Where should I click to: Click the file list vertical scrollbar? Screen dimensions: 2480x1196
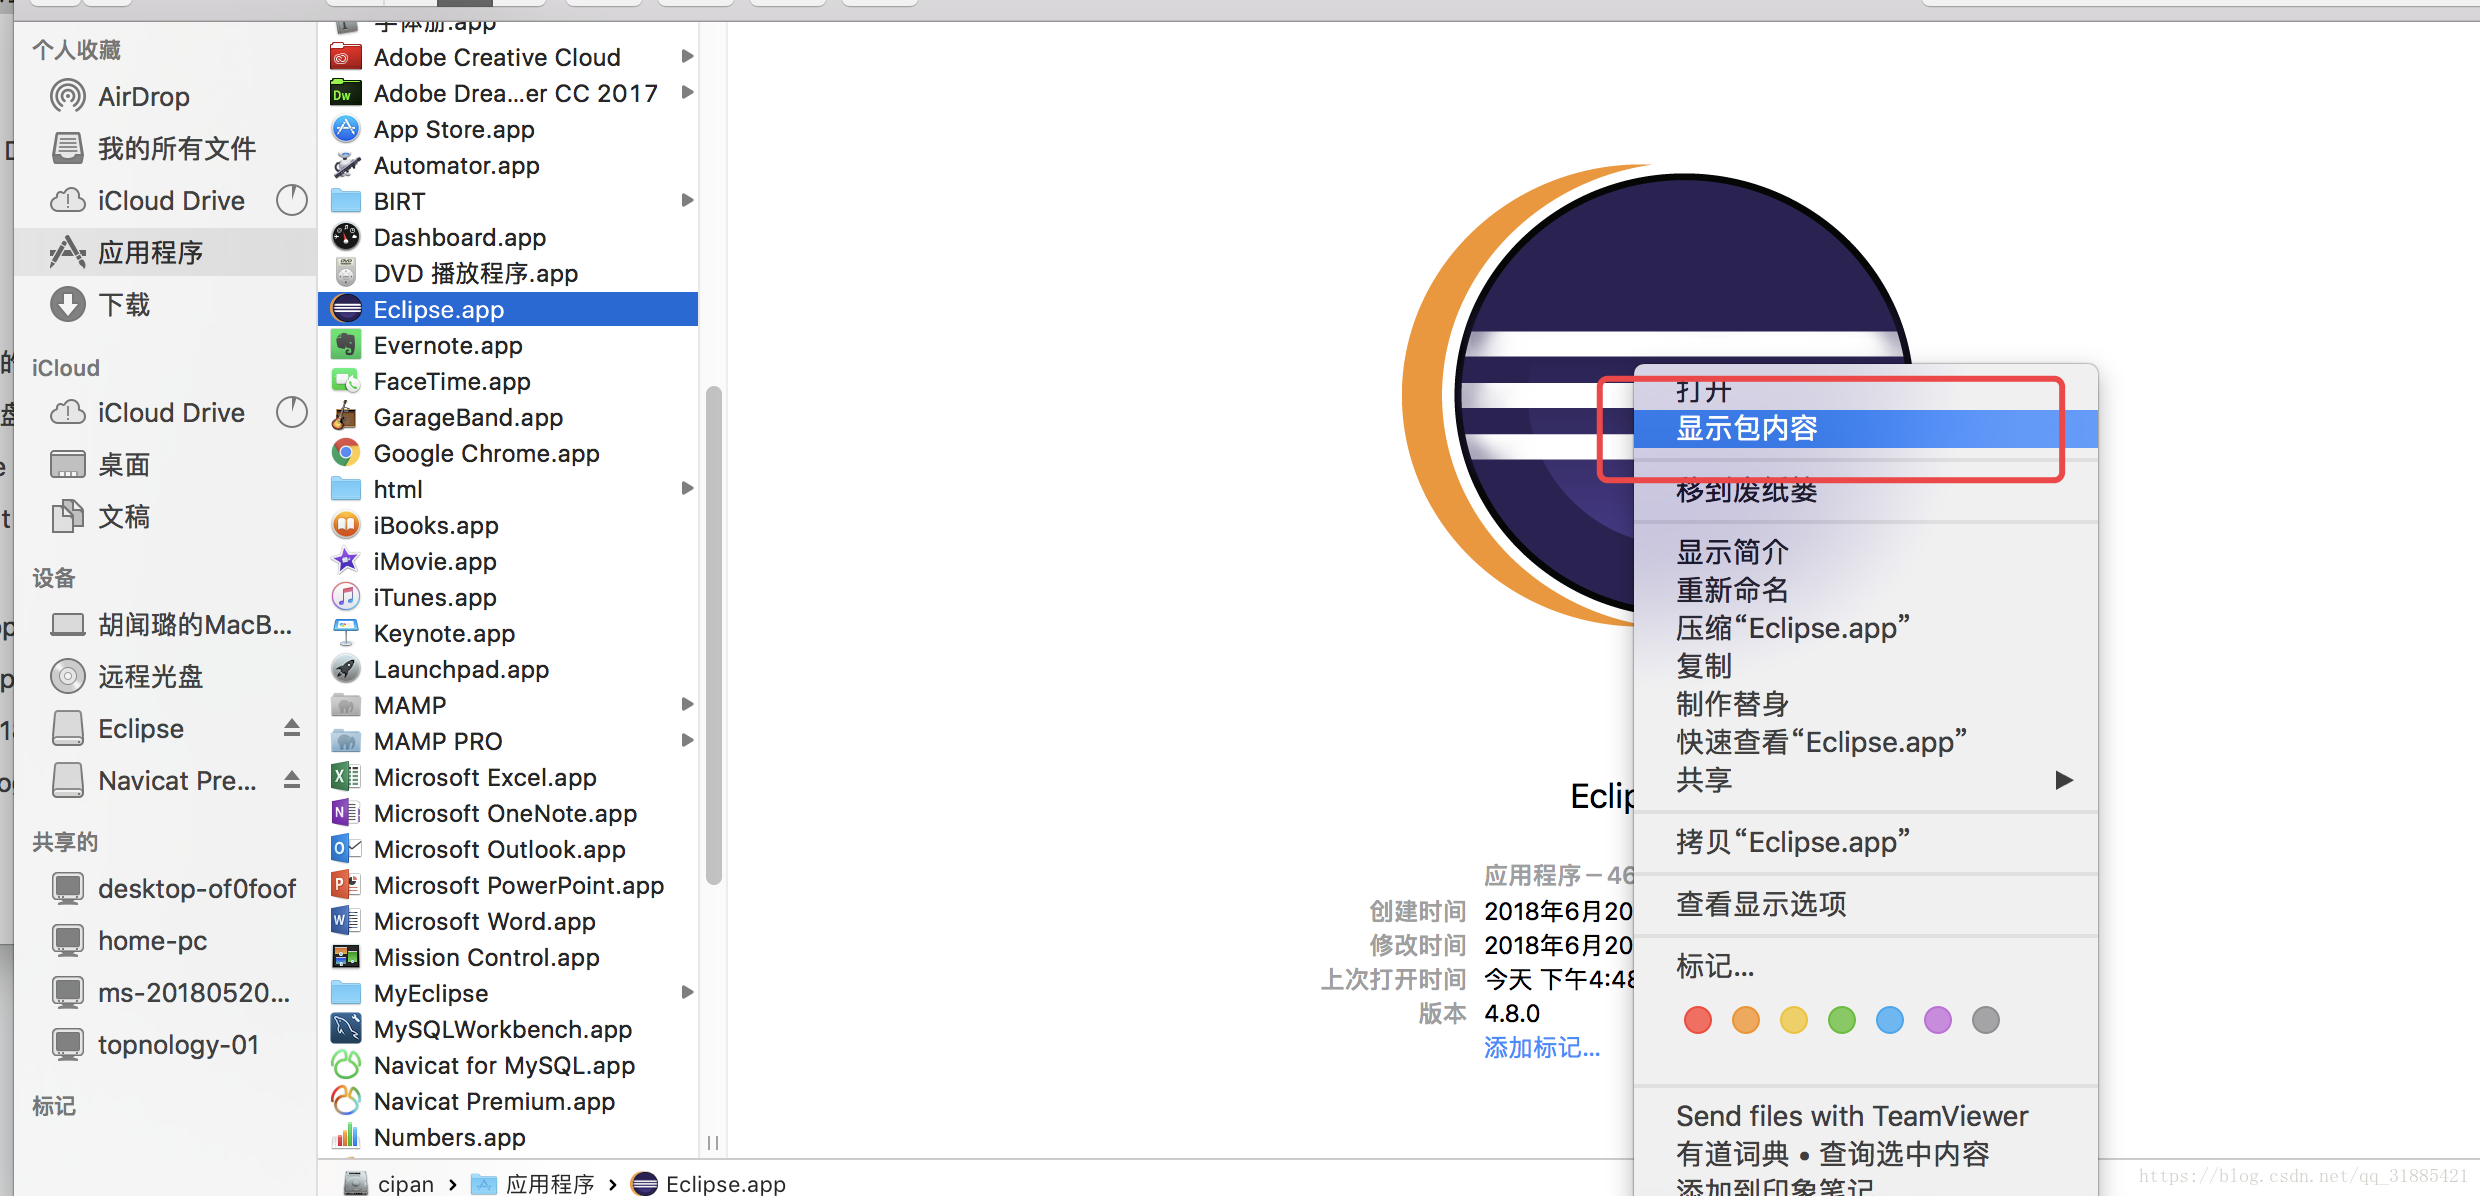713,636
